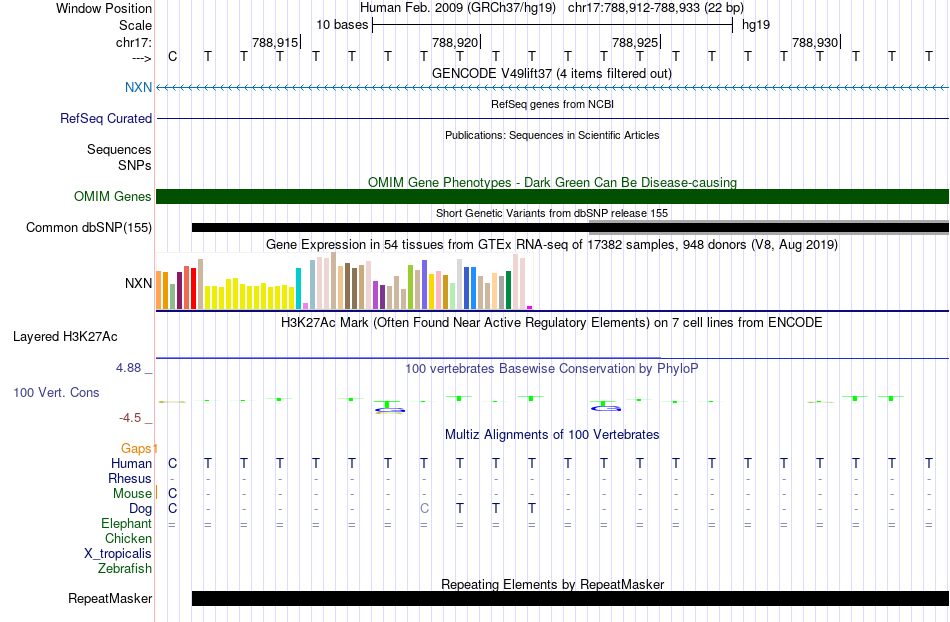Open the Common dbSNP(155) track label
Viewport: 950px width, 622px height.
click(89, 227)
